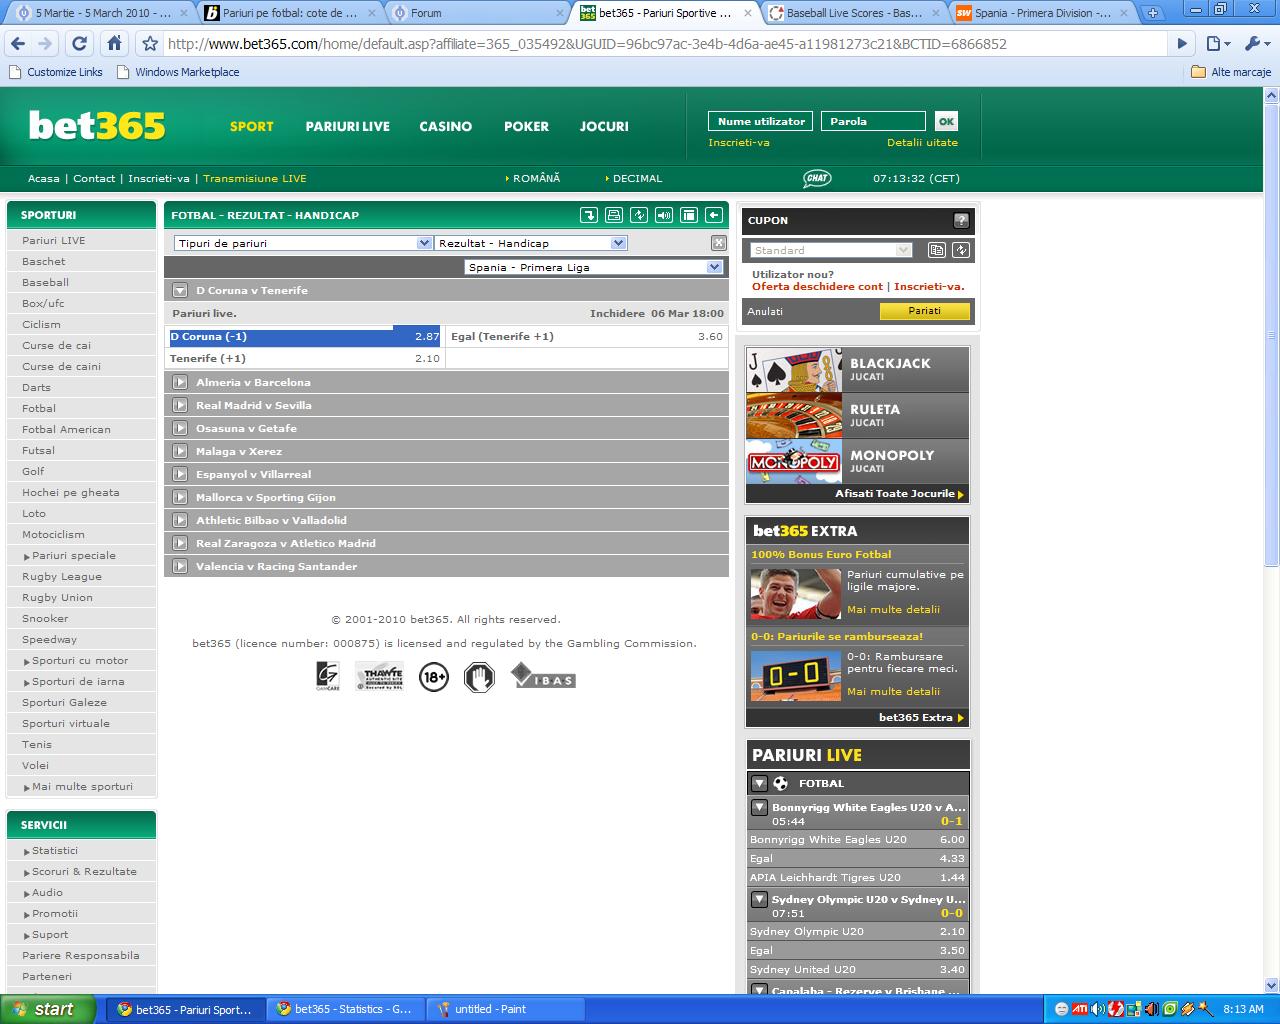
Task: Click the yellow Pariati button
Action: pos(924,311)
